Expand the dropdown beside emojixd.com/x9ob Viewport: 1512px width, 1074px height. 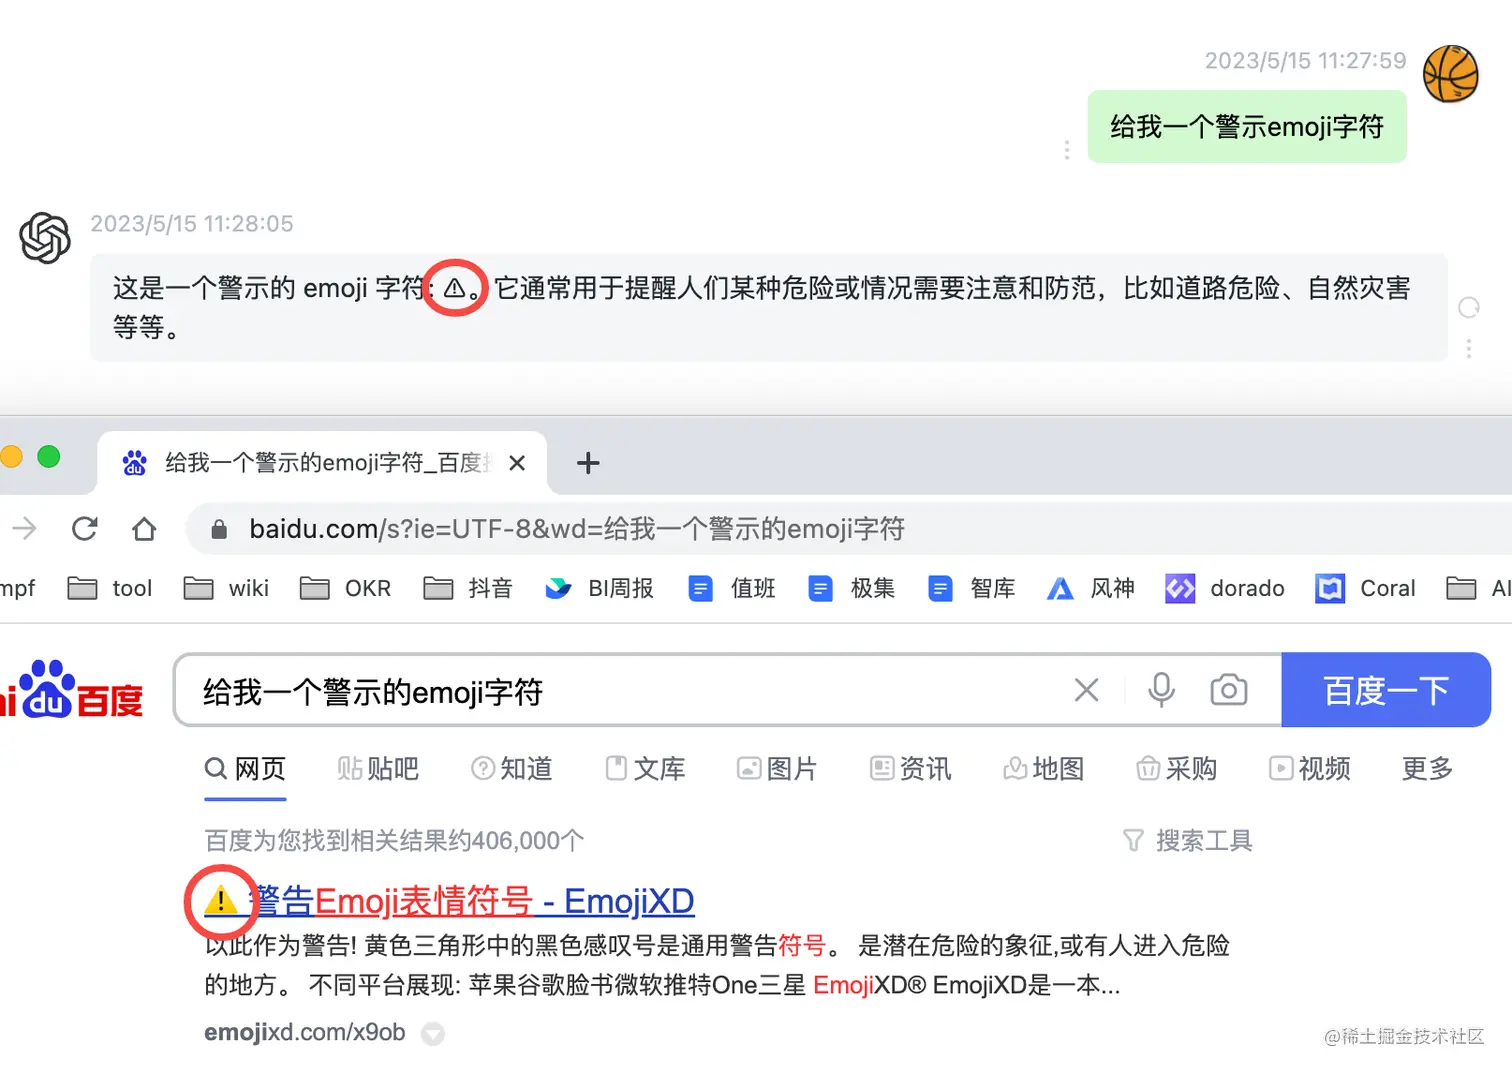[433, 1034]
